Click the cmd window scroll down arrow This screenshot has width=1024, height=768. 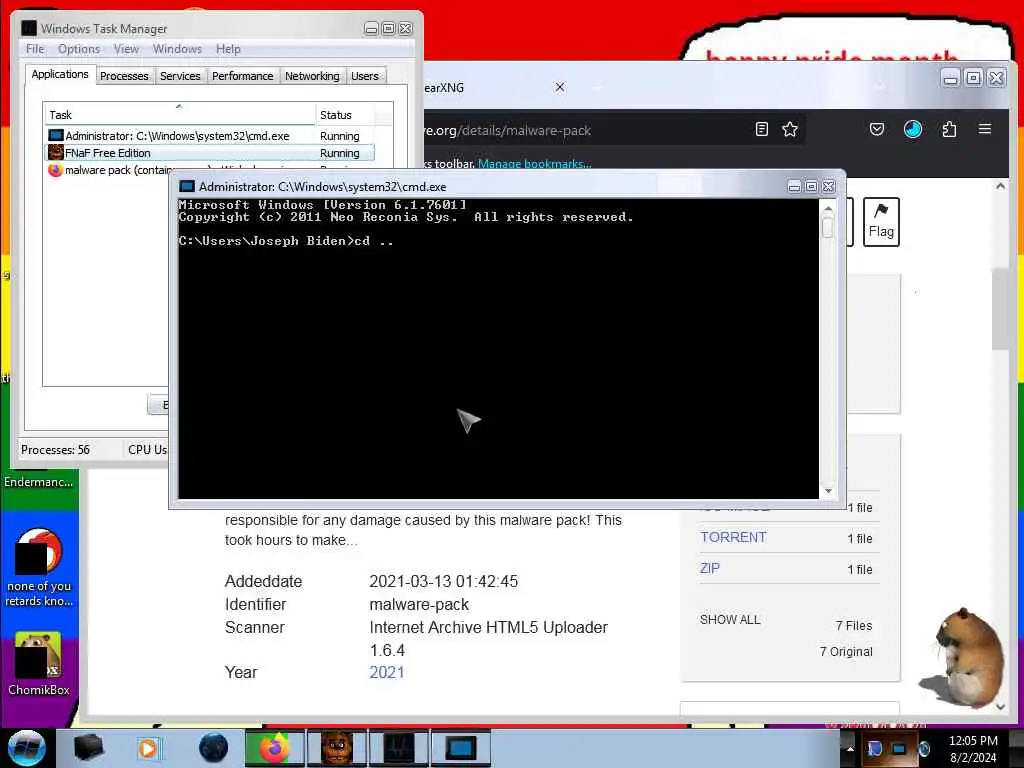tap(828, 491)
